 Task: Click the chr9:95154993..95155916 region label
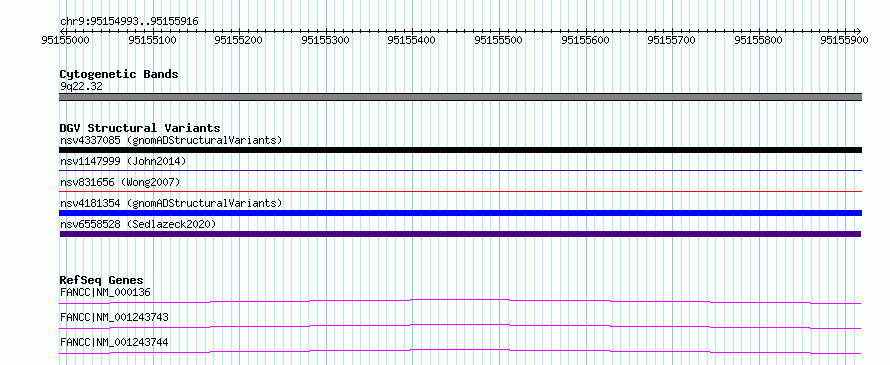129,21
